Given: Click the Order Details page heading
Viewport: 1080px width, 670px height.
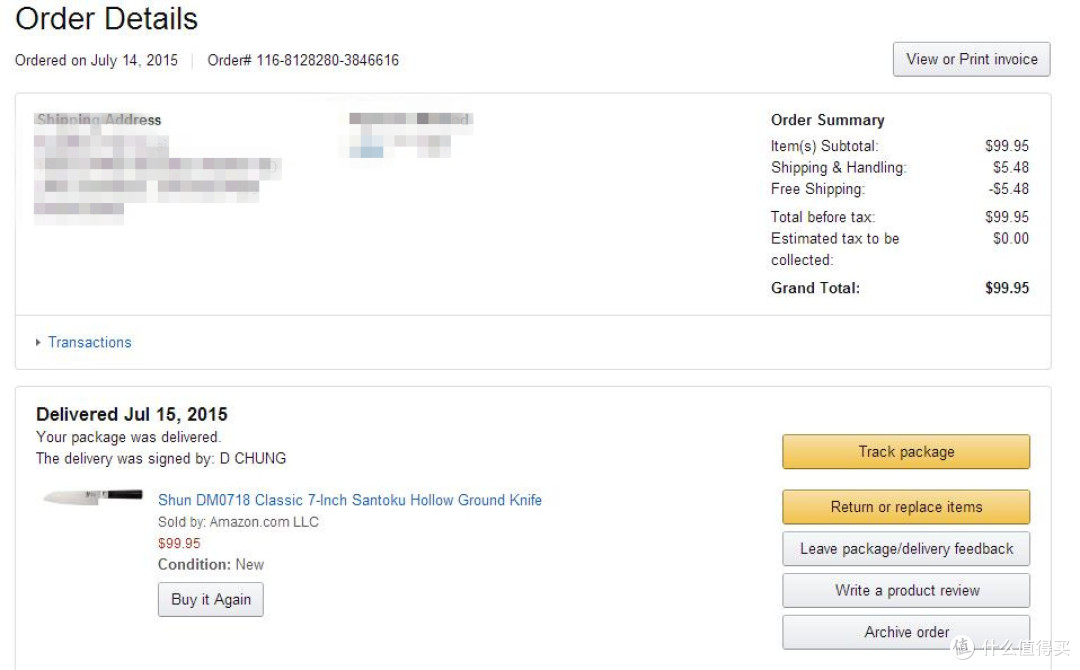Looking at the screenshot, I should coord(107,19).
